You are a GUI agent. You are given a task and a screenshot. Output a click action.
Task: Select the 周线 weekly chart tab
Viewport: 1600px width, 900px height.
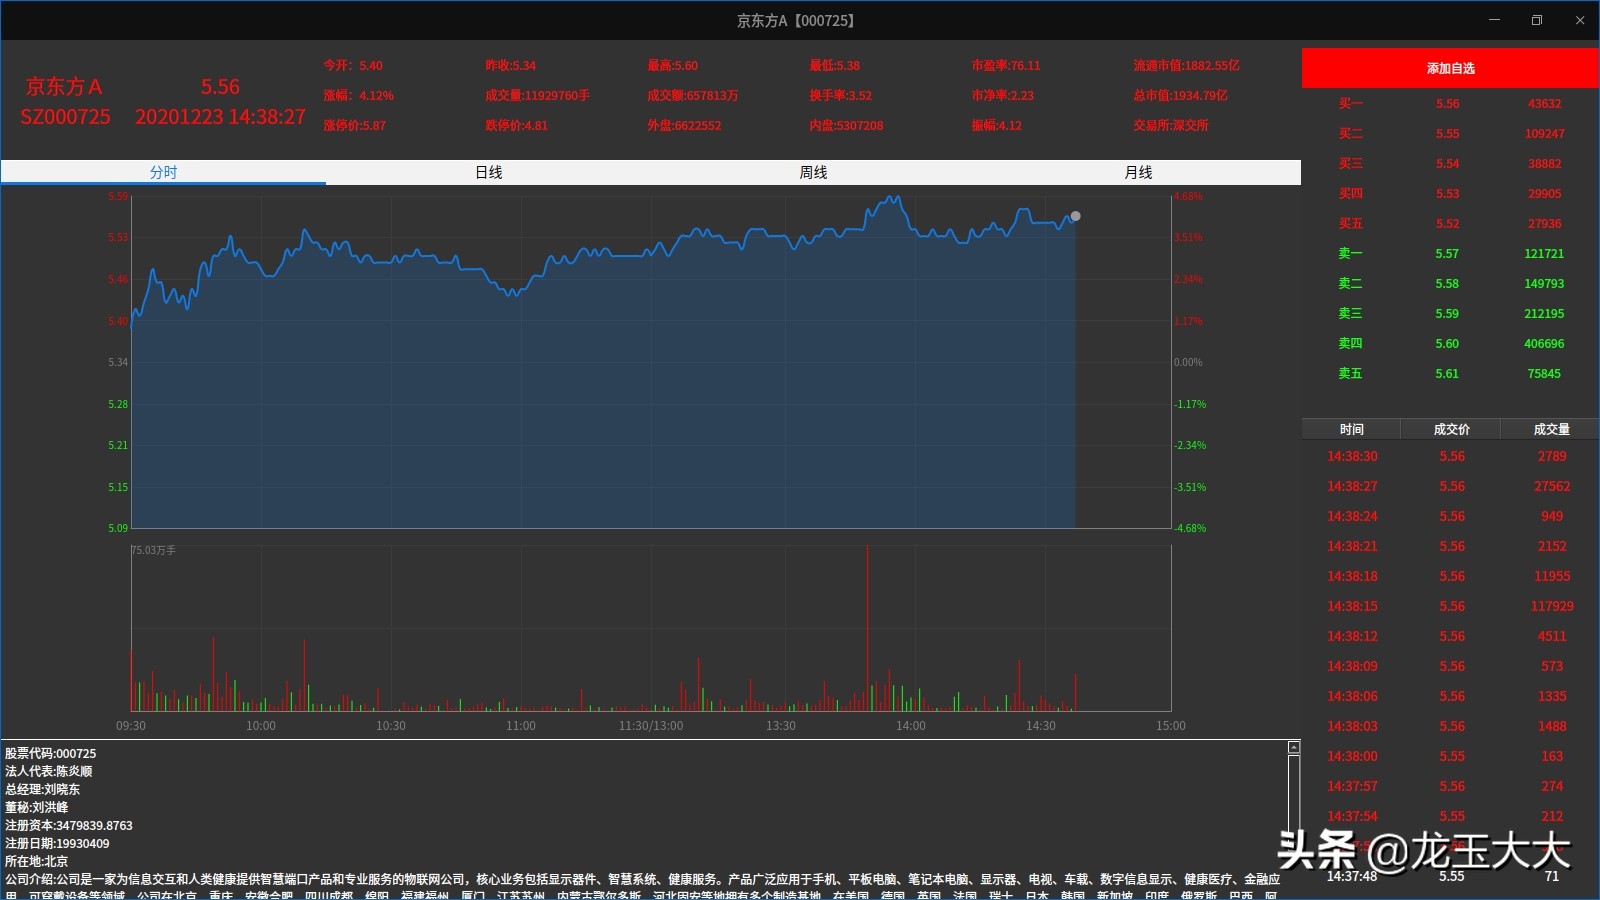(x=813, y=172)
